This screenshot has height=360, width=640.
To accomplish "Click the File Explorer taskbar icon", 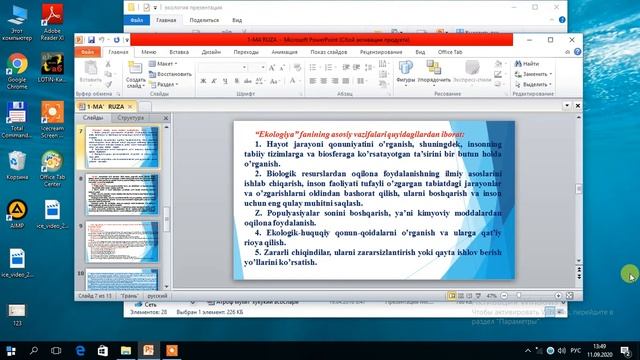I will point(126,351).
